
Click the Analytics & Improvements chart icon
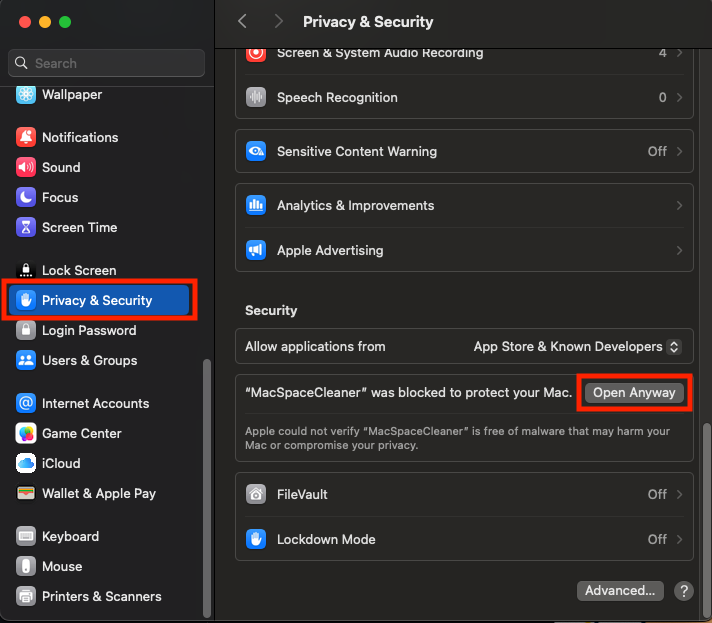pos(256,205)
